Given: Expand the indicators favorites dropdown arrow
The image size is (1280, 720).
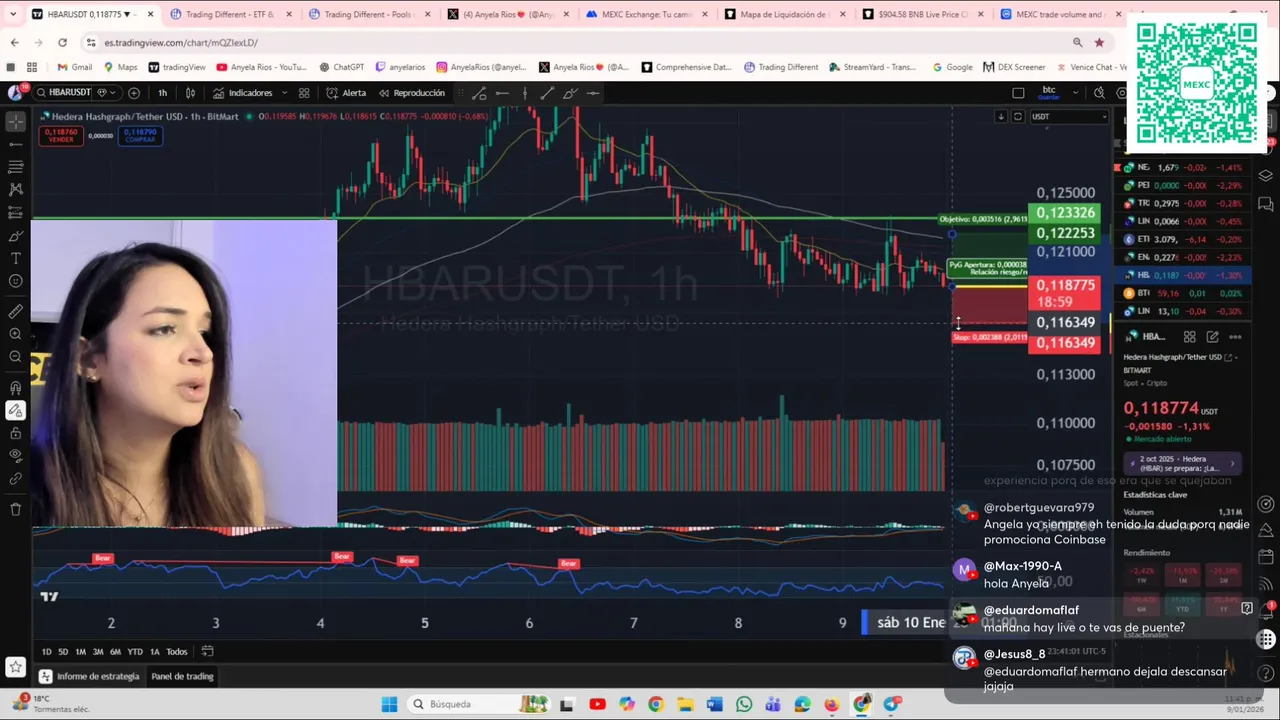Looking at the screenshot, I should (x=285, y=93).
